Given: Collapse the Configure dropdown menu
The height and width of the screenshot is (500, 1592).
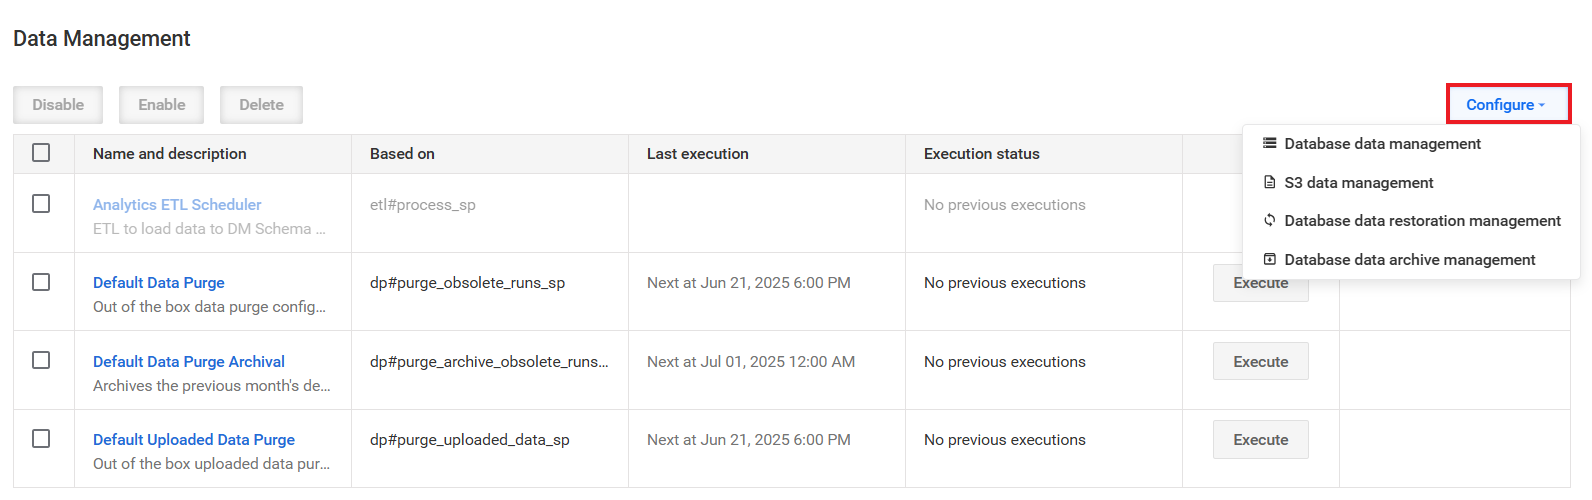Looking at the screenshot, I should (1508, 104).
